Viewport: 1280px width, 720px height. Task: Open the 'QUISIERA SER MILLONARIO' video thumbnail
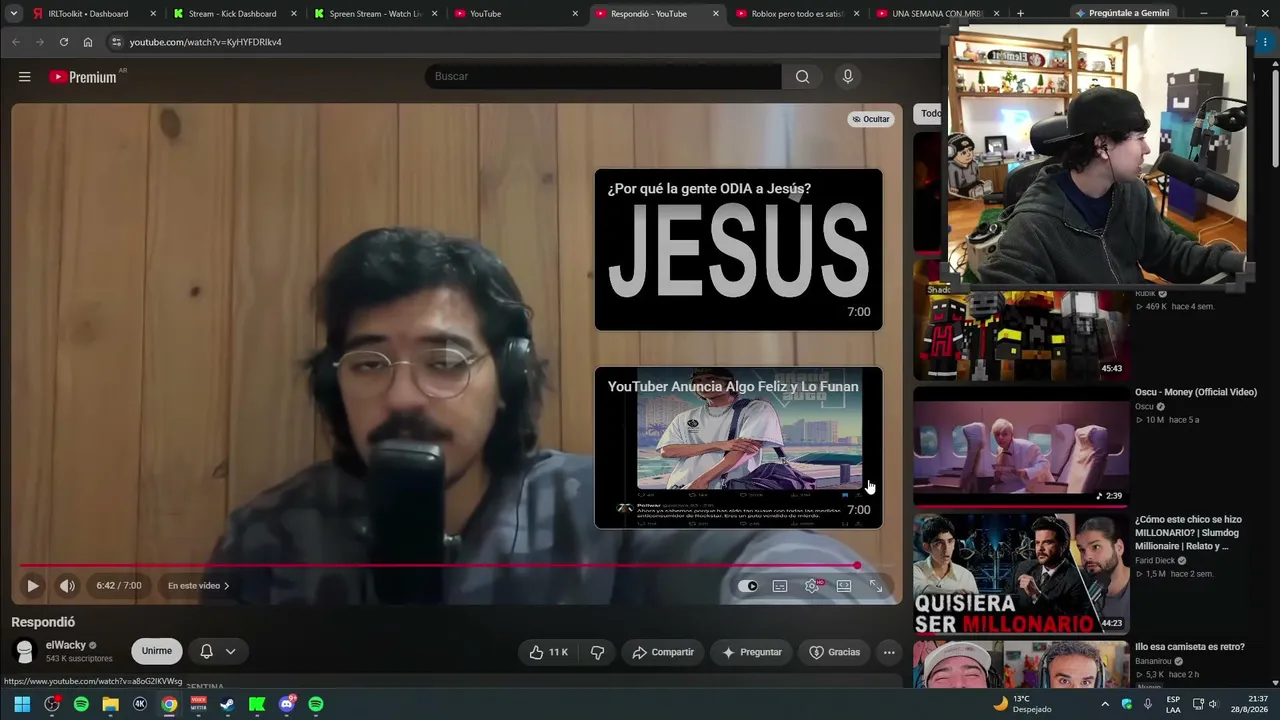1021,574
